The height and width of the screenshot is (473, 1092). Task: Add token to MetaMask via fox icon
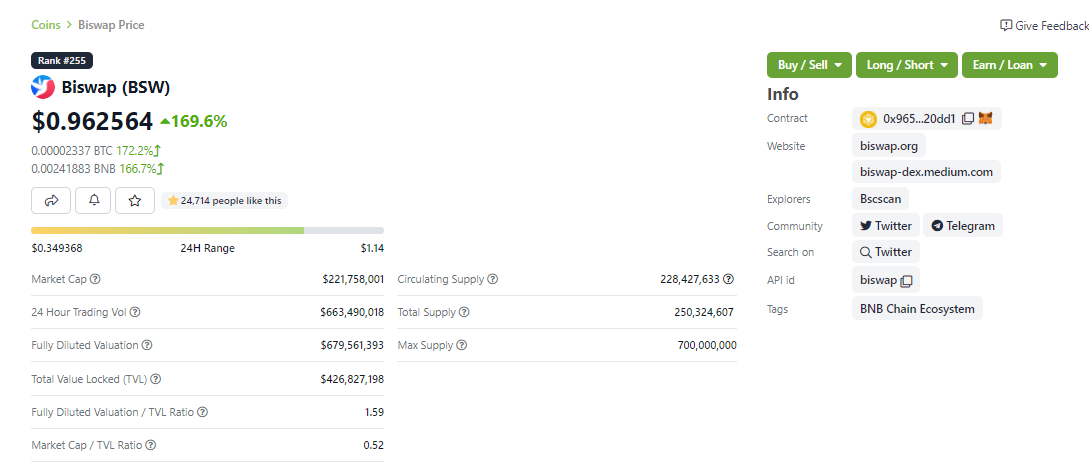tap(985, 118)
